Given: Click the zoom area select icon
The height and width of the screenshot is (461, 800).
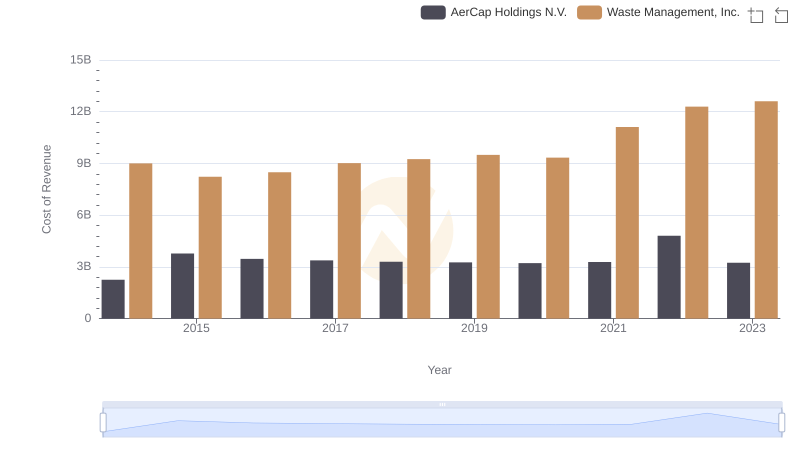Looking at the screenshot, I should coord(756,15).
